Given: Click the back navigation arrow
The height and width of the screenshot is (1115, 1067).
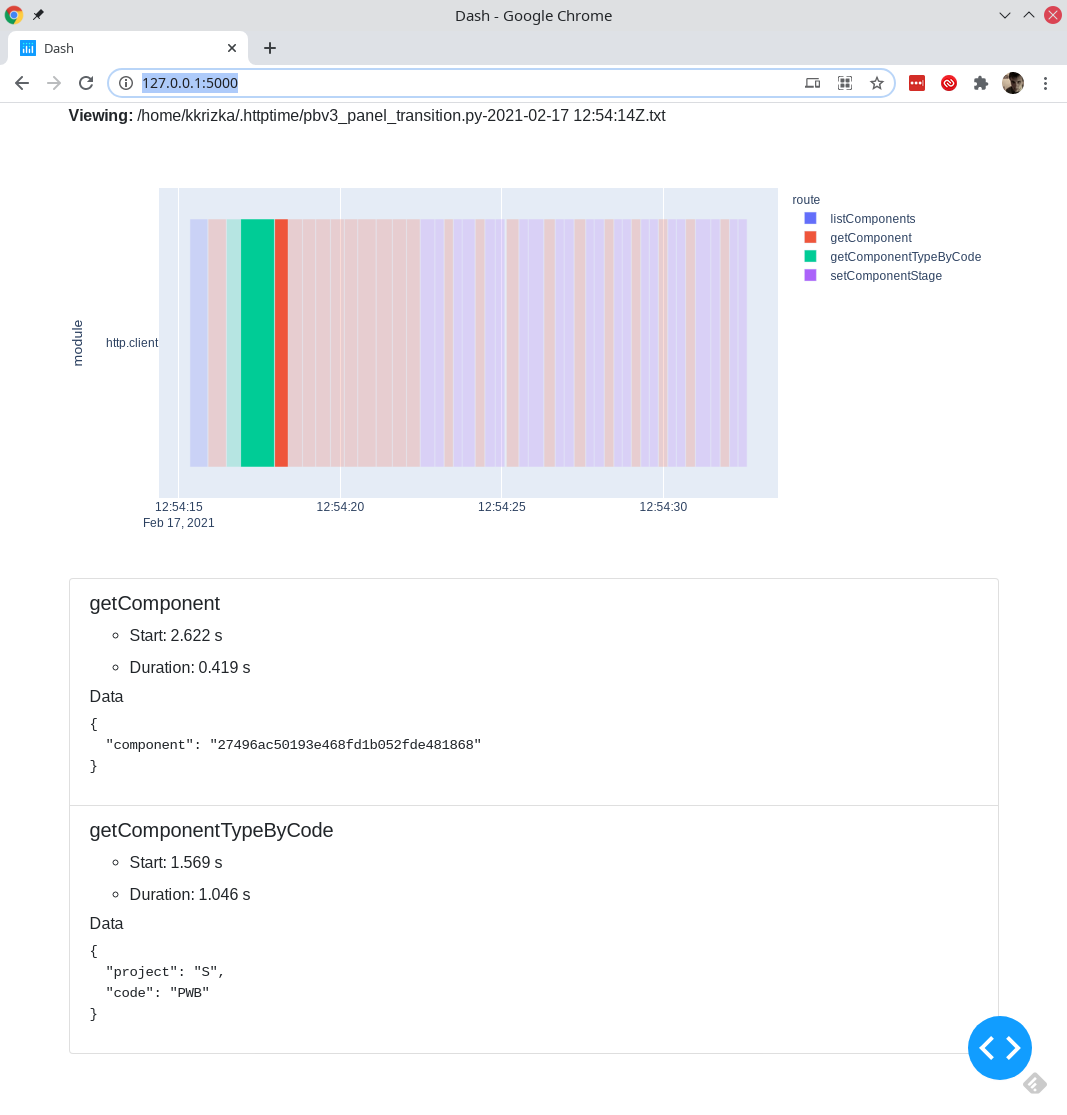Looking at the screenshot, I should pos(22,83).
